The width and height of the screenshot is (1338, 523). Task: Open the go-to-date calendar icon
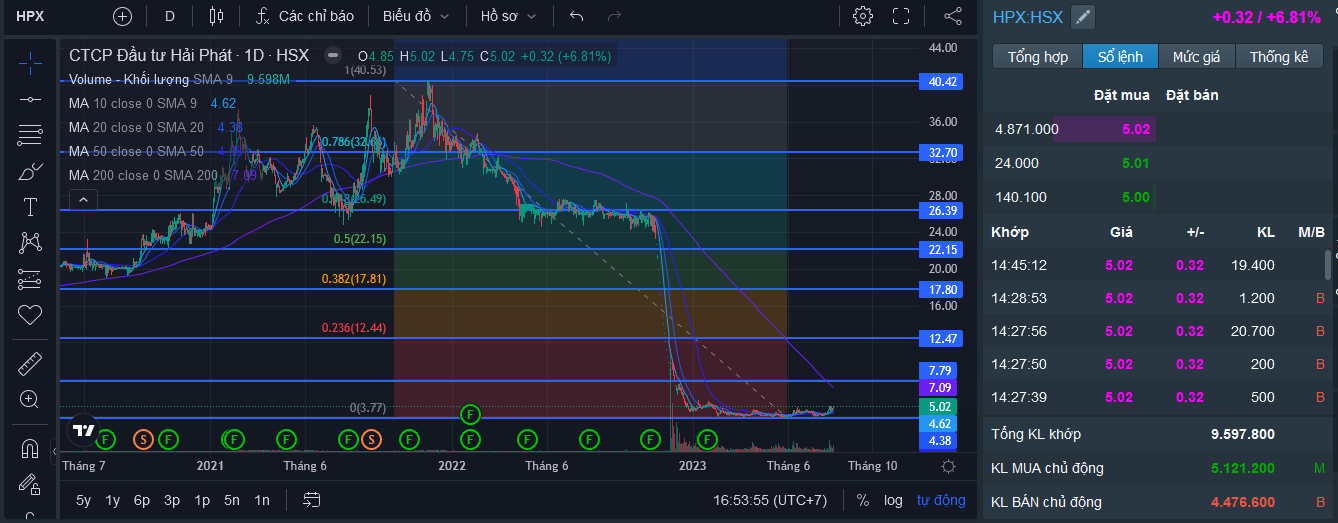[x=312, y=499]
